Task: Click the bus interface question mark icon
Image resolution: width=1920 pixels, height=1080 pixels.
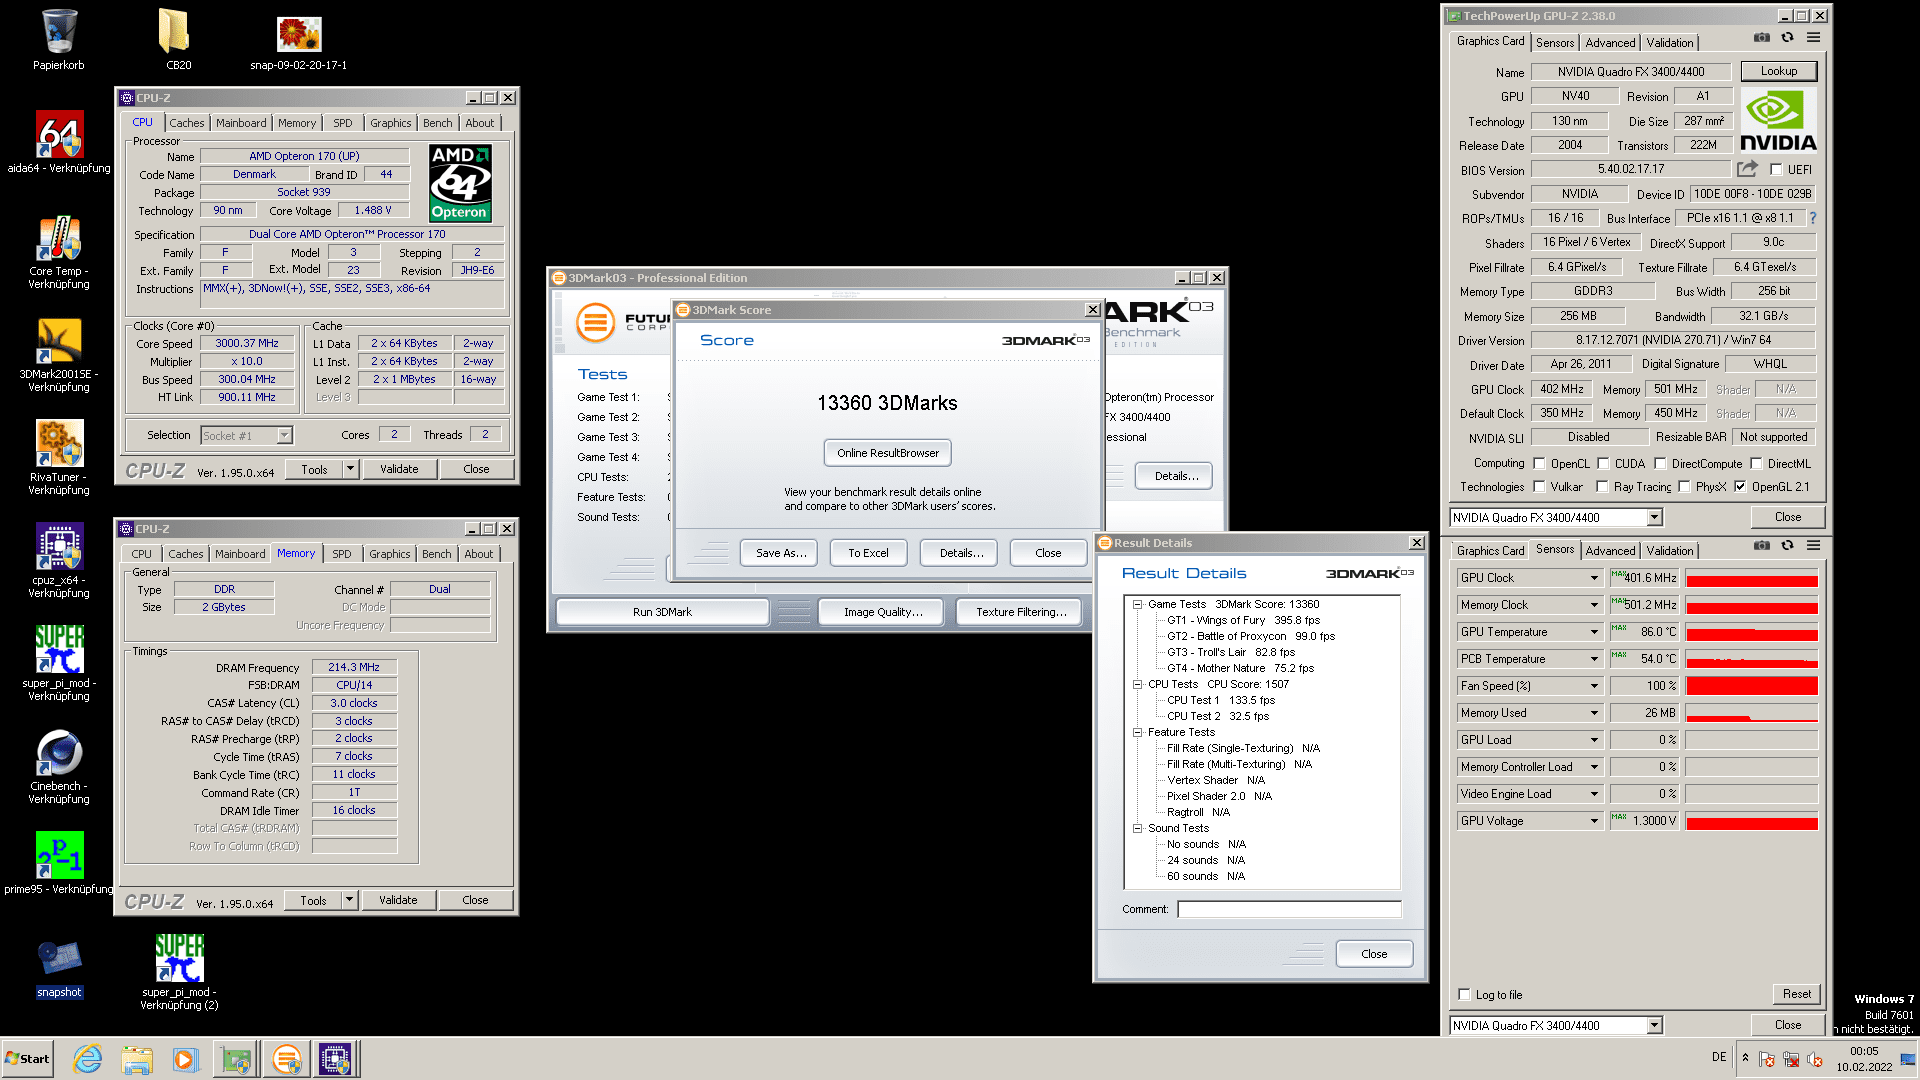Action: (1812, 218)
